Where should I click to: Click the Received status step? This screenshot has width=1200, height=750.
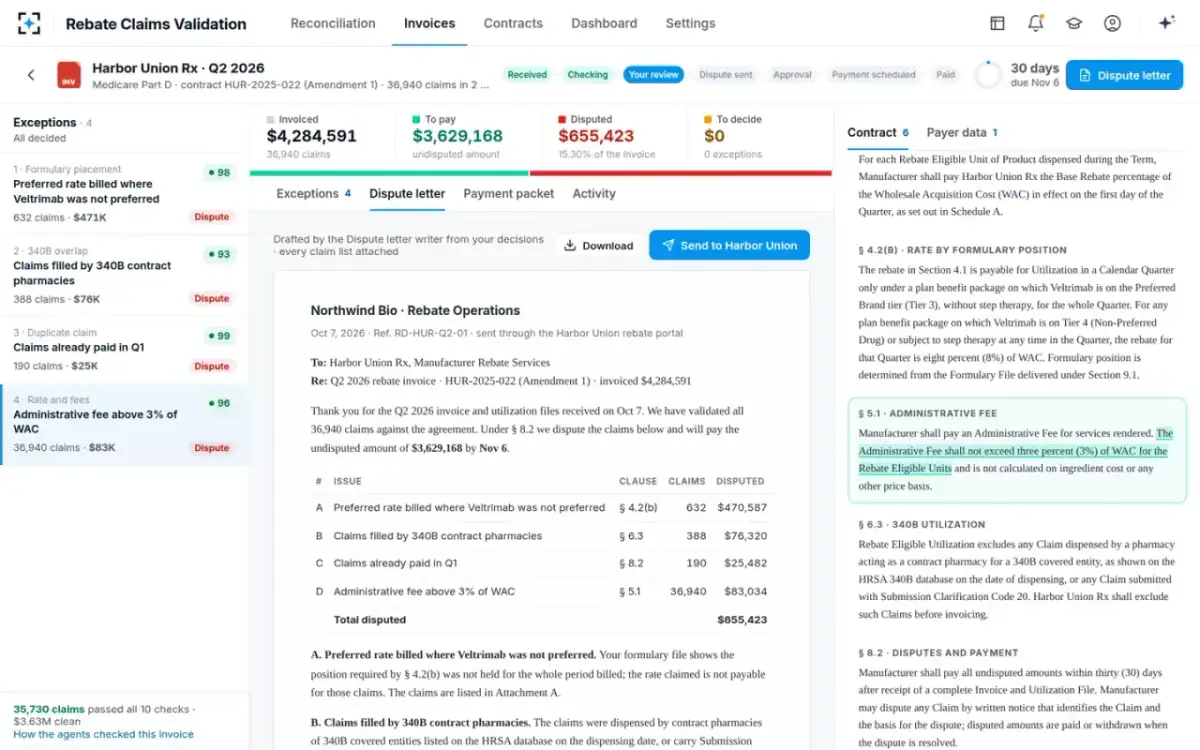click(527, 75)
